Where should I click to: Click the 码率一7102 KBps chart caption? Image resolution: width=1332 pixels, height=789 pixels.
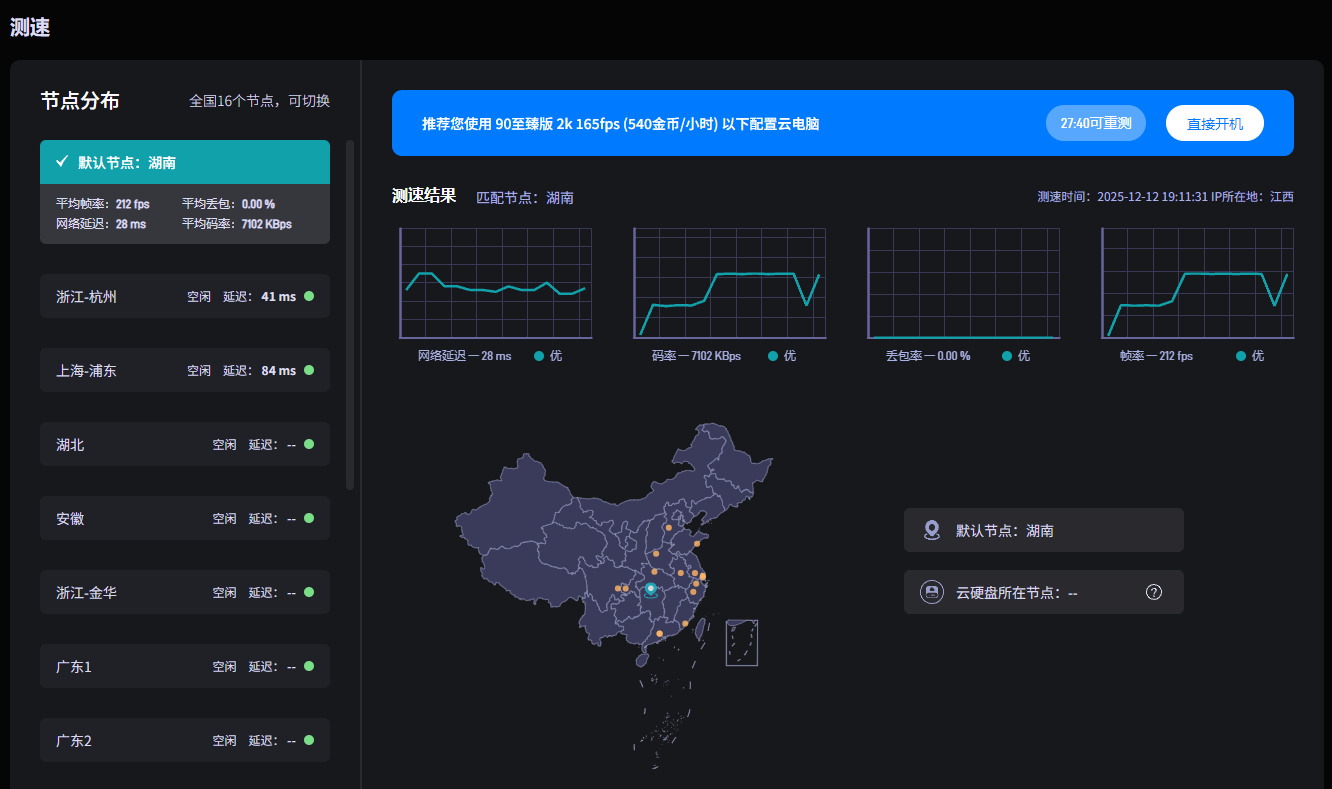(696, 356)
